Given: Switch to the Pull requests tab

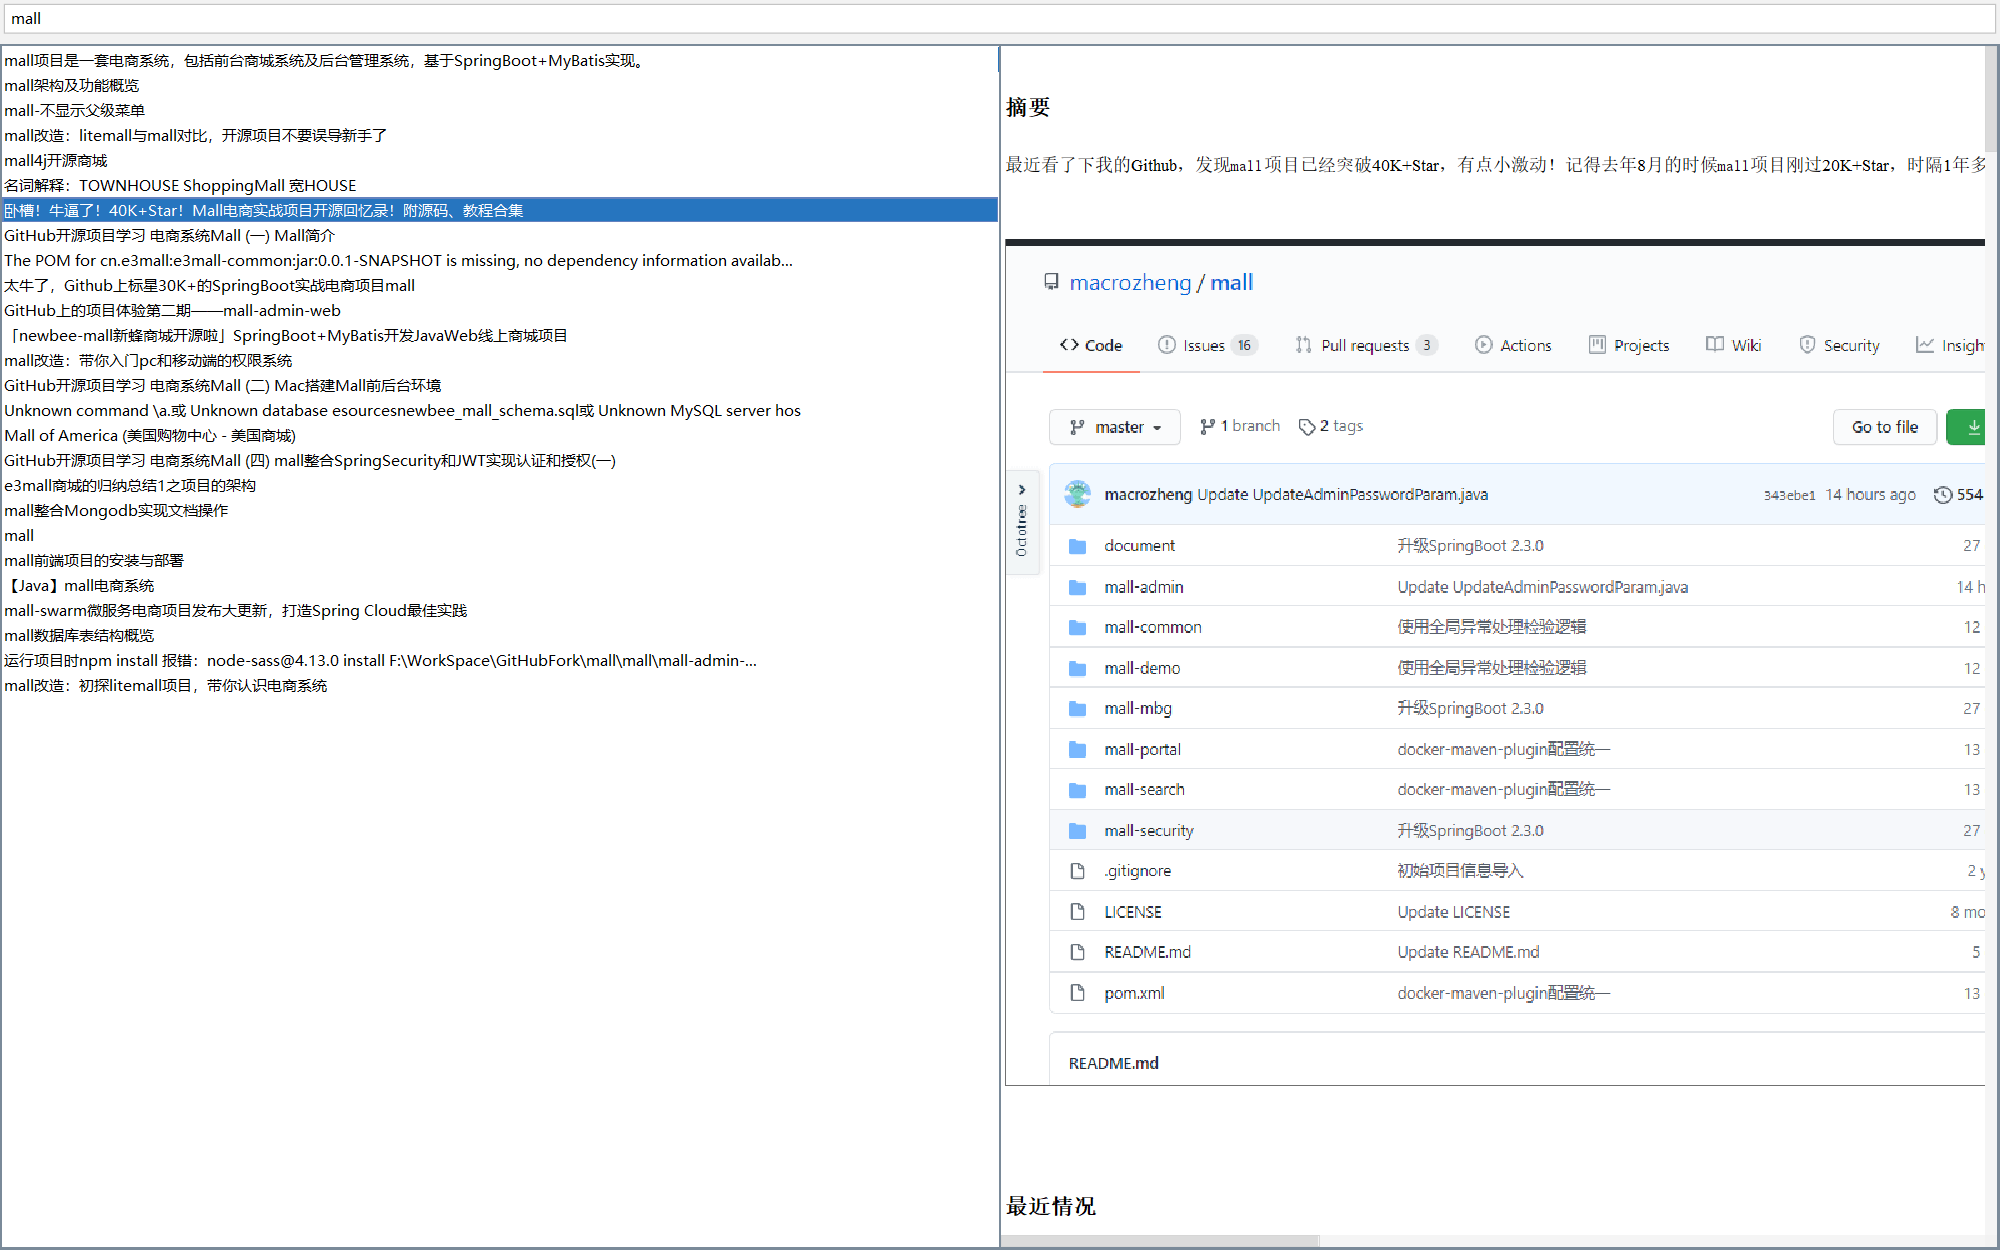Looking at the screenshot, I should pyautogui.click(x=1364, y=345).
